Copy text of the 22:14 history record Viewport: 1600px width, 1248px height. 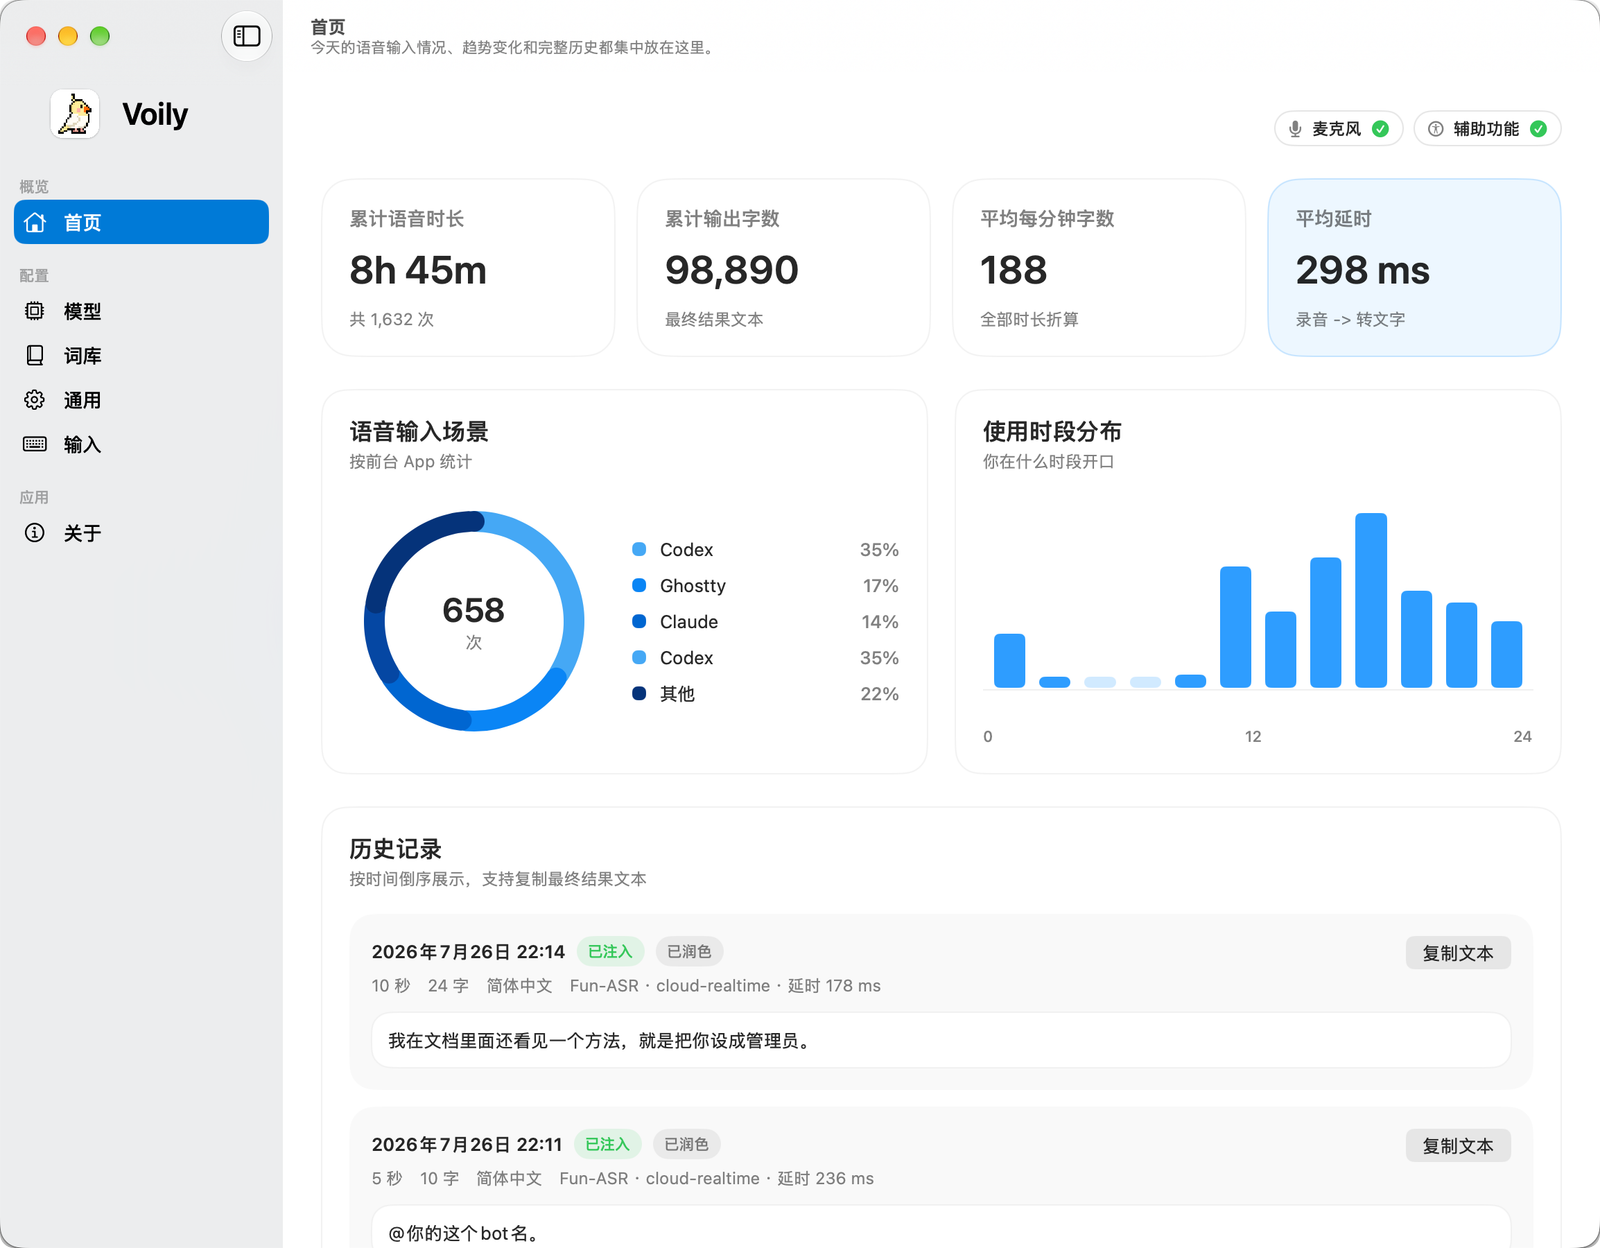1458,953
